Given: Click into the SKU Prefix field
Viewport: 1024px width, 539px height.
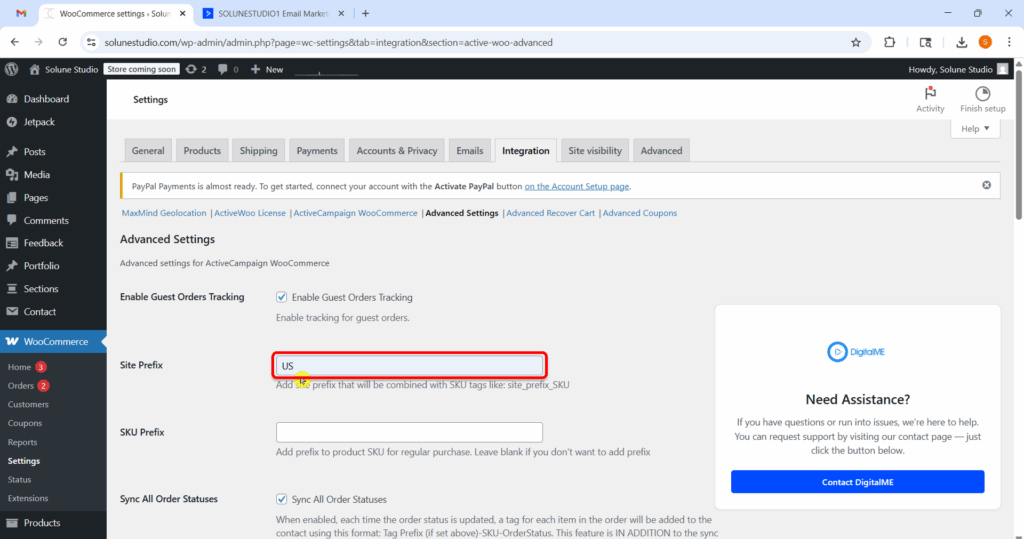Looking at the screenshot, I should tap(409, 432).
